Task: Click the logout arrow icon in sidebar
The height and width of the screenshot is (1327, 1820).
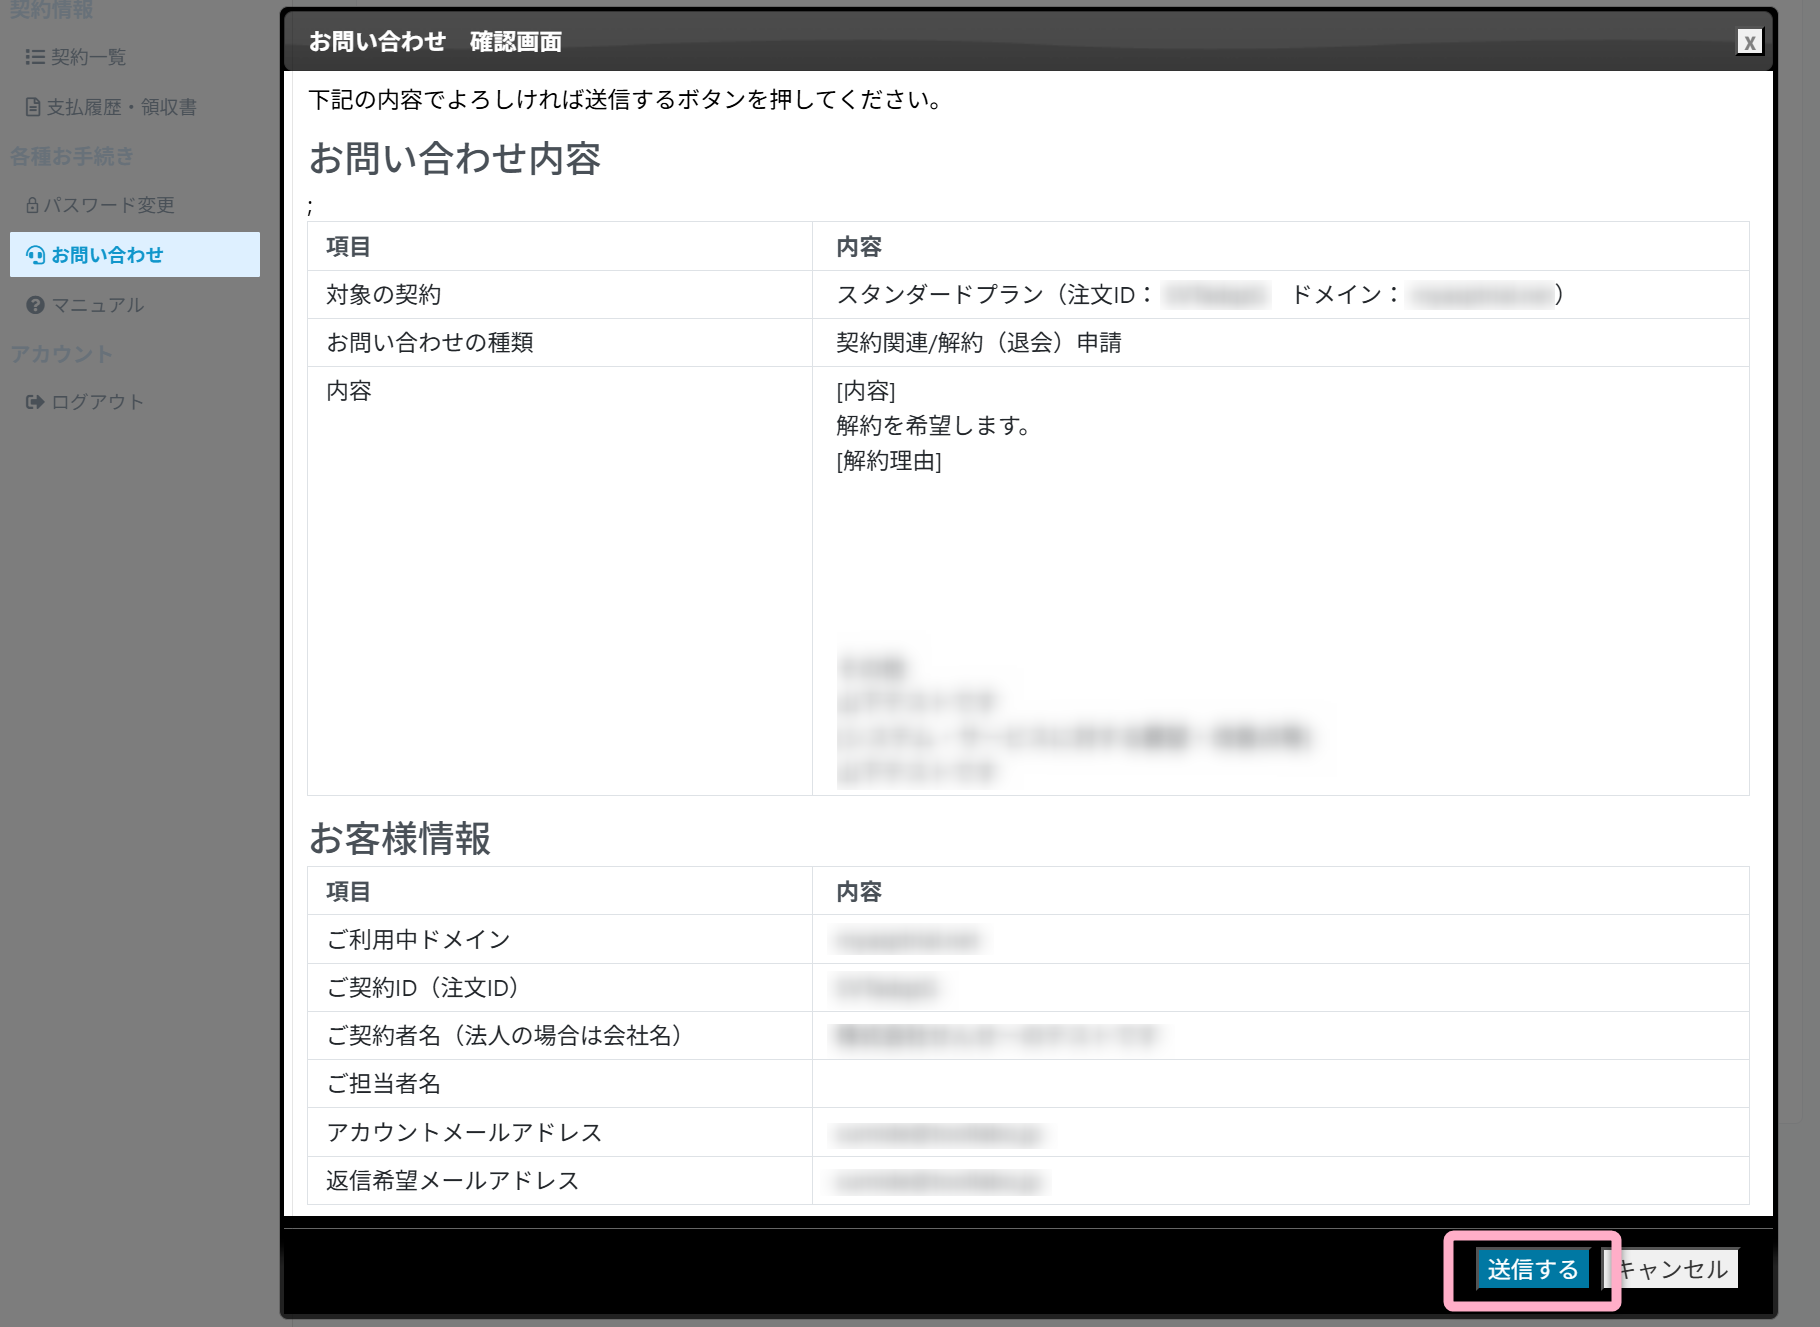Action: click(x=35, y=402)
